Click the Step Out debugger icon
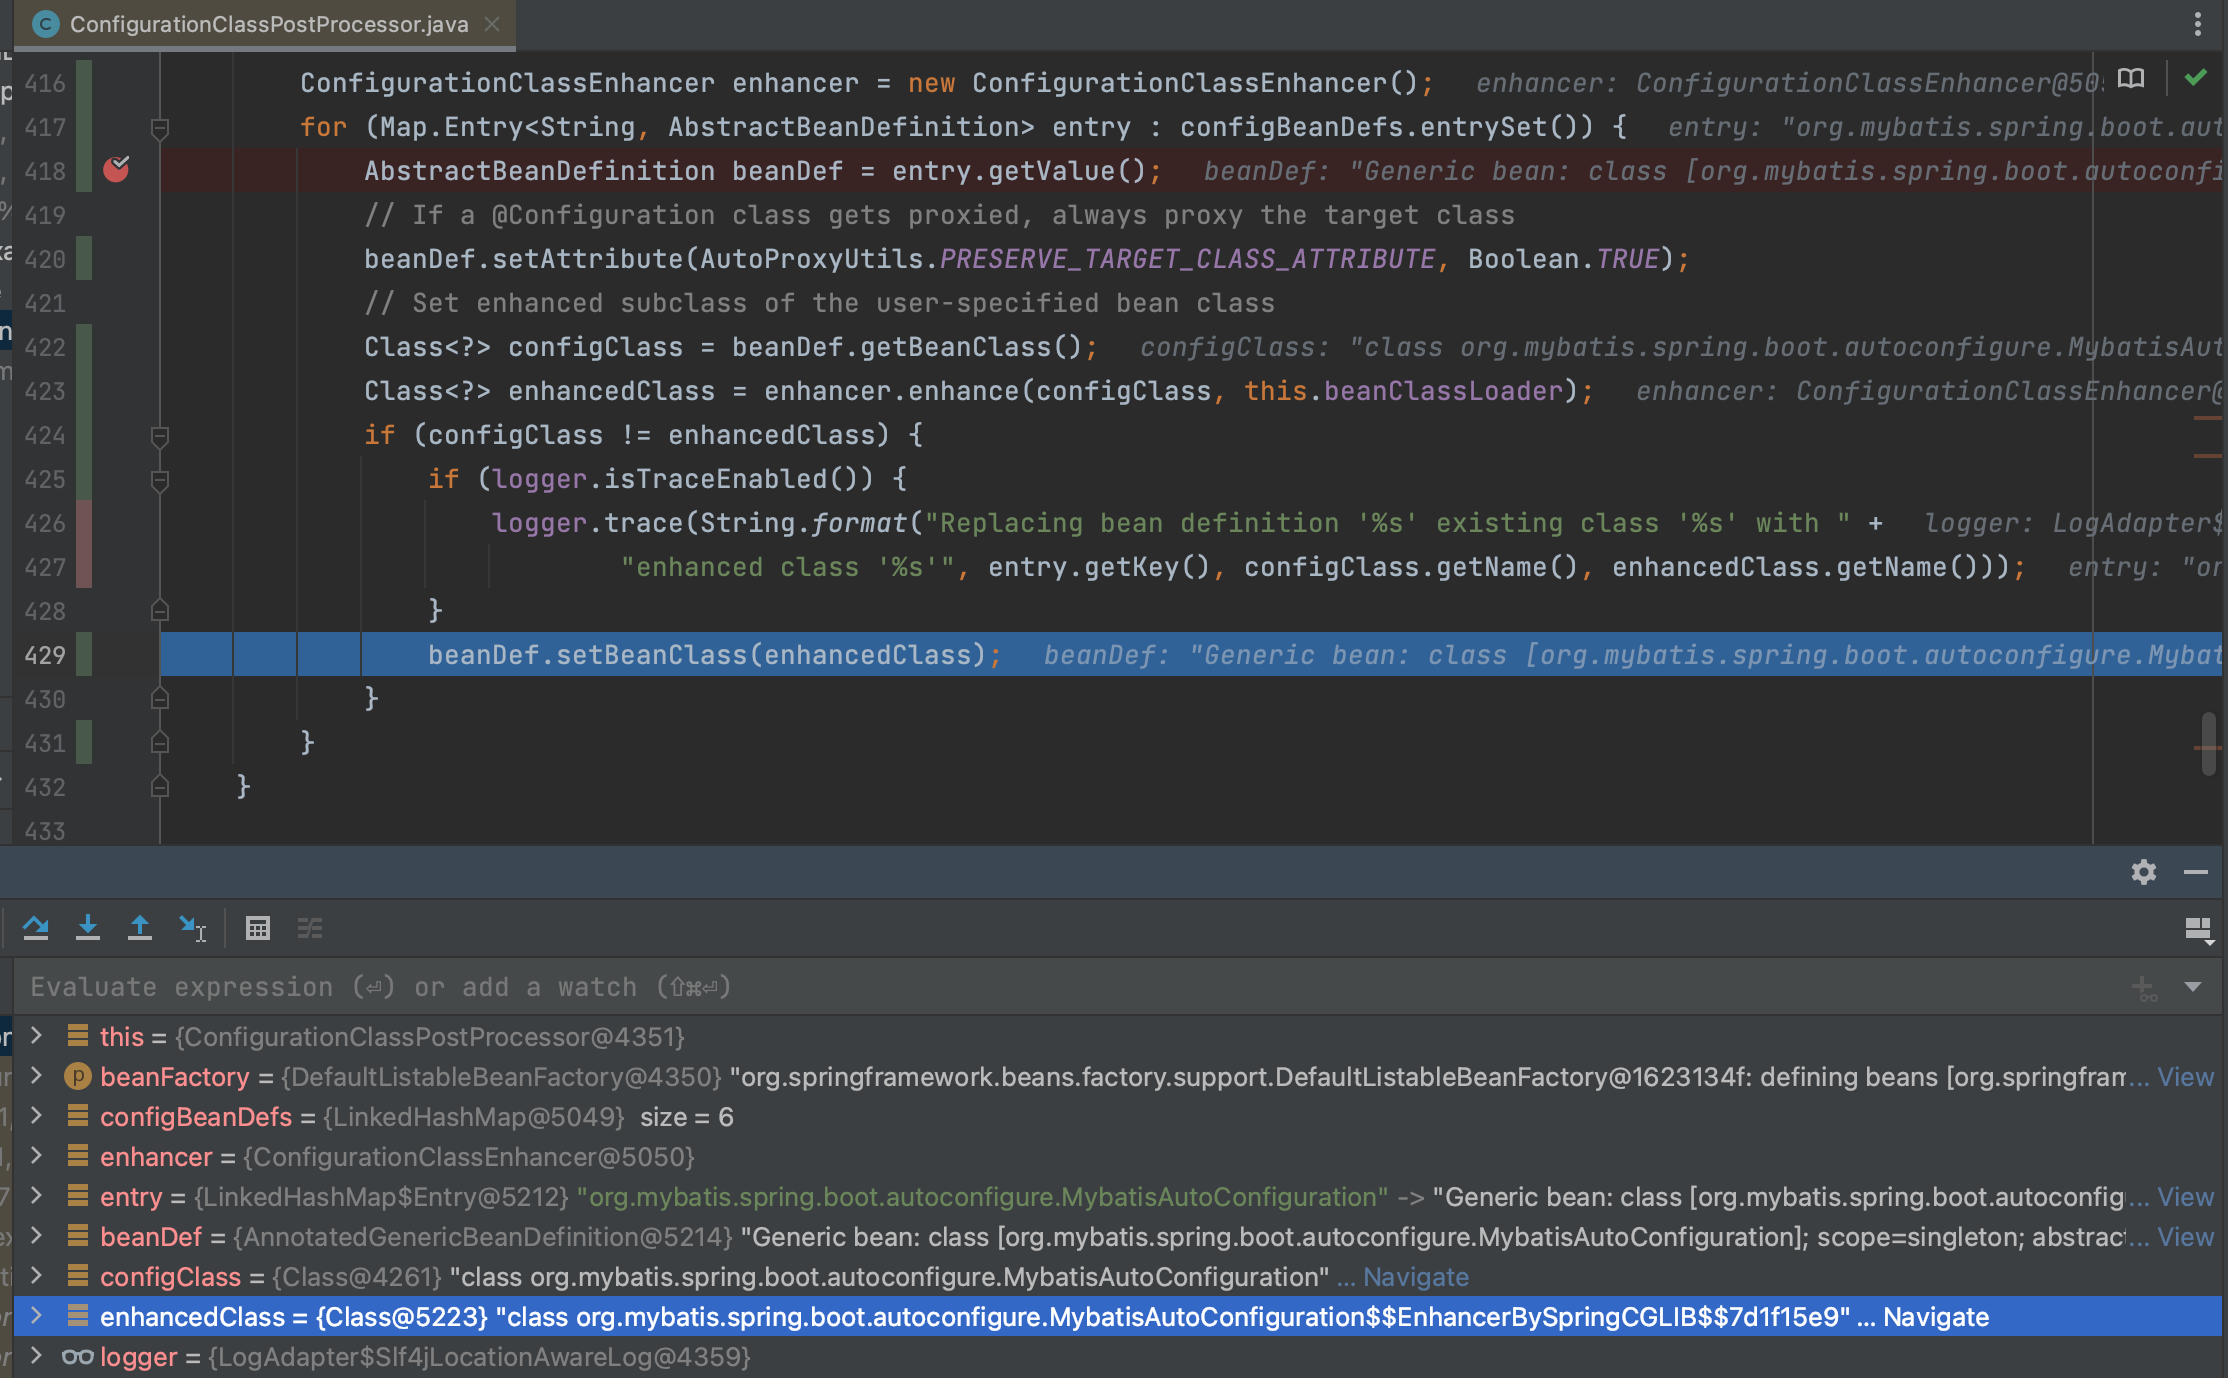This screenshot has width=2228, height=1378. (x=140, y=928)
